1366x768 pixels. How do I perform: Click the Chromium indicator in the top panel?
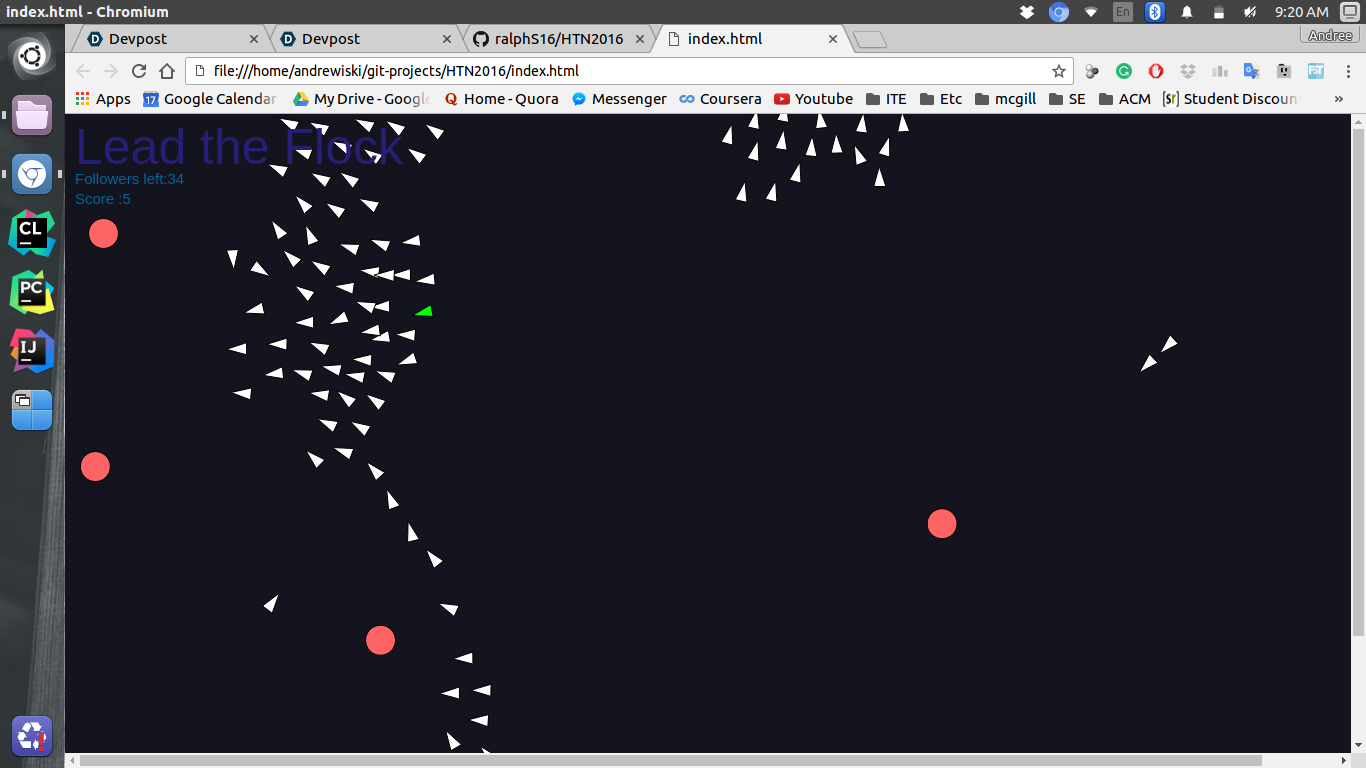(x=1059, y=12)
